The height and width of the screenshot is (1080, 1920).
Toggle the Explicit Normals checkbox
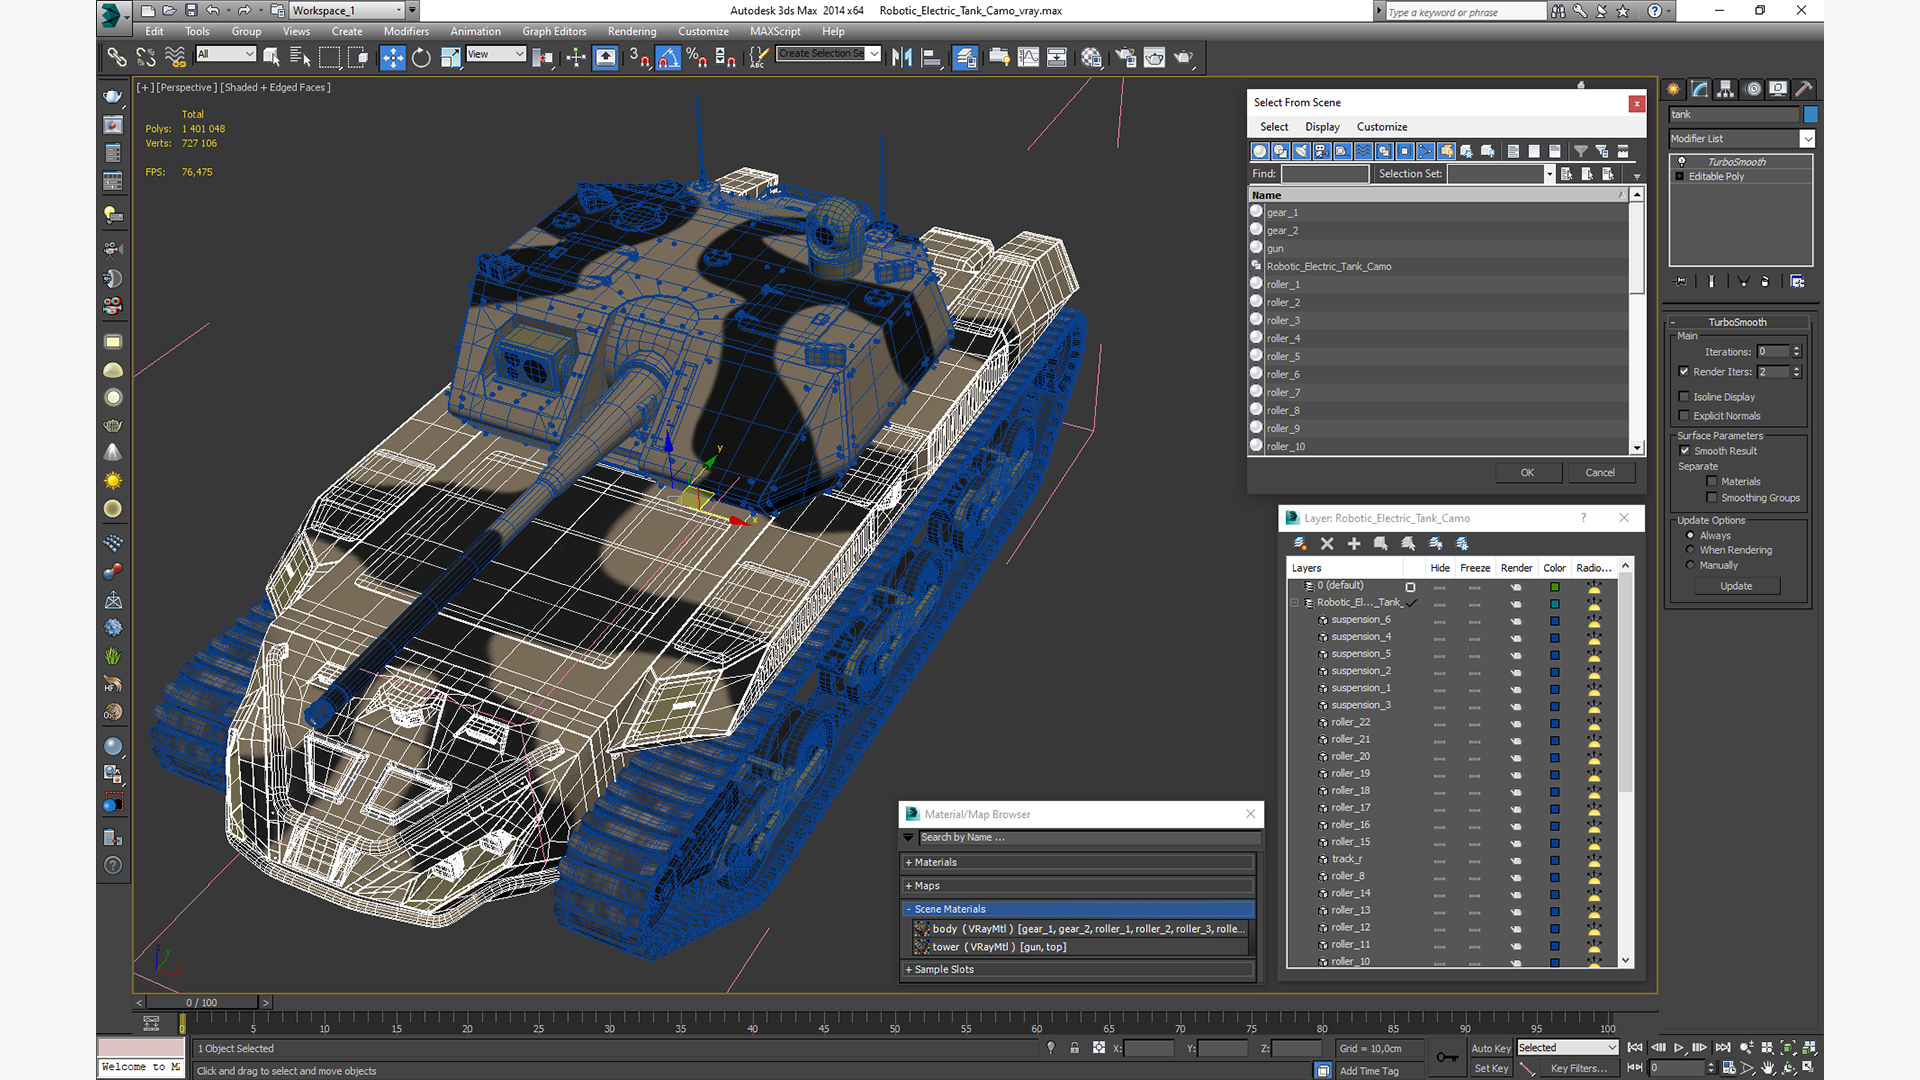point(1684,416)
